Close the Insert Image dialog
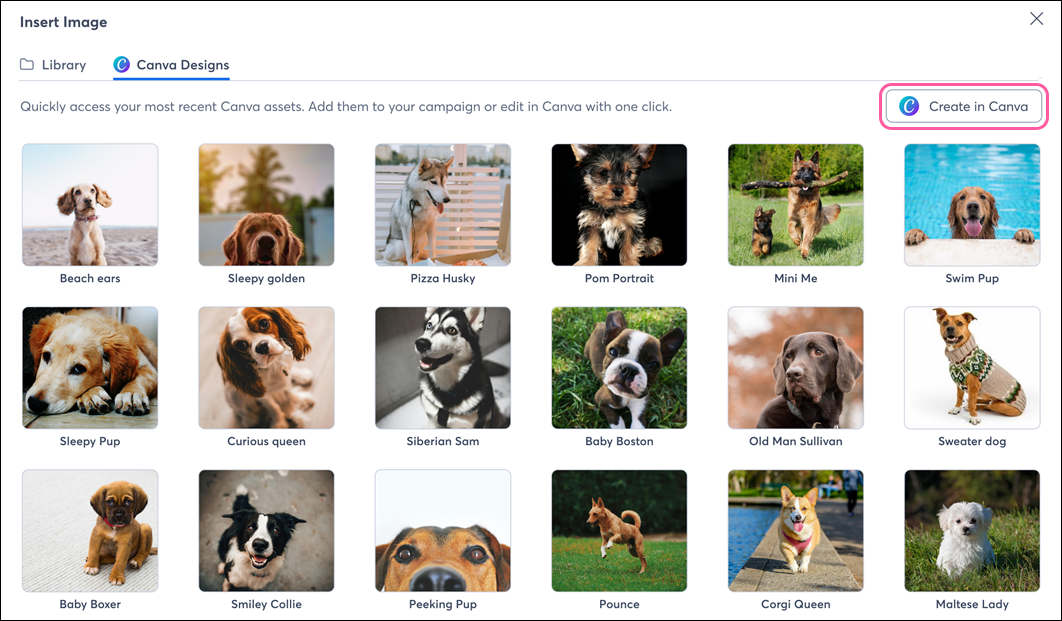1062x621 pixels. (x=1037, y=18)
